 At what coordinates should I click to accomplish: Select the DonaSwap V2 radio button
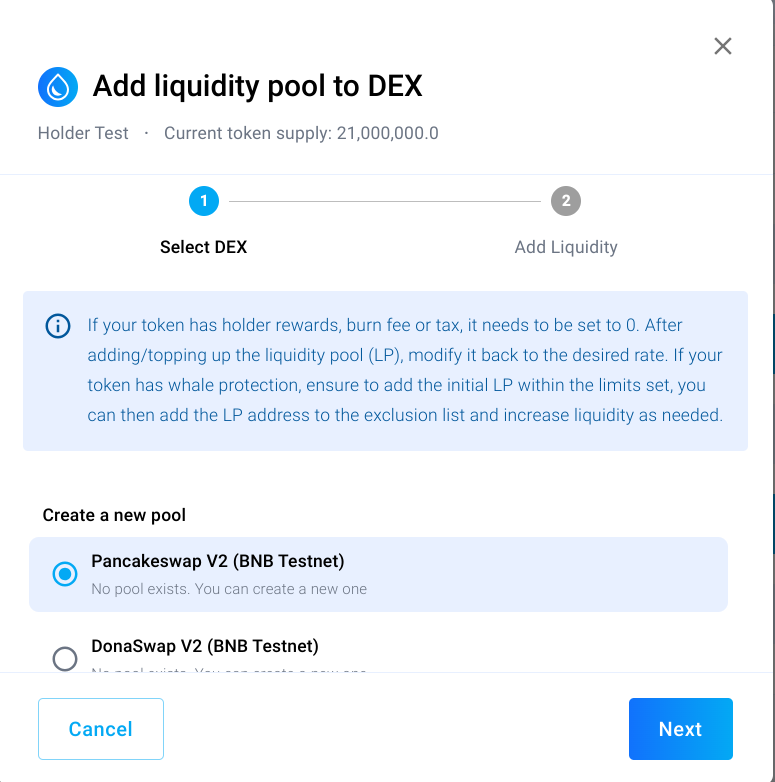pyautogui.click(x=65, y=659)
